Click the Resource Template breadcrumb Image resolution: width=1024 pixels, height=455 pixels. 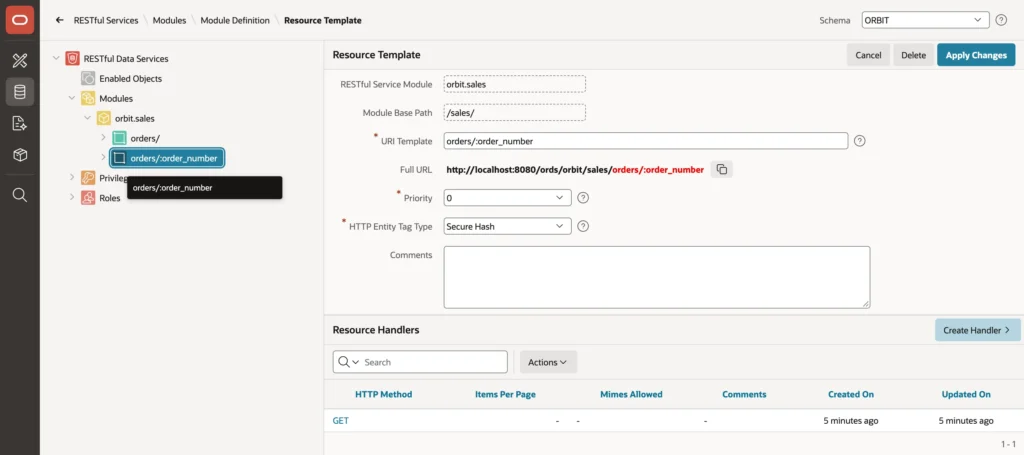[323, 20]
